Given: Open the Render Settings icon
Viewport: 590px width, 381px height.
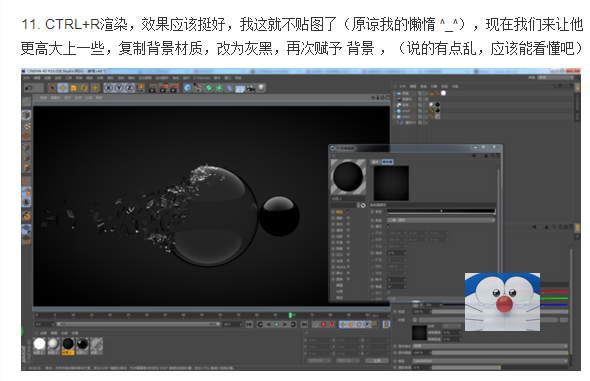Looking at the screenshot, I should (174, 88).
